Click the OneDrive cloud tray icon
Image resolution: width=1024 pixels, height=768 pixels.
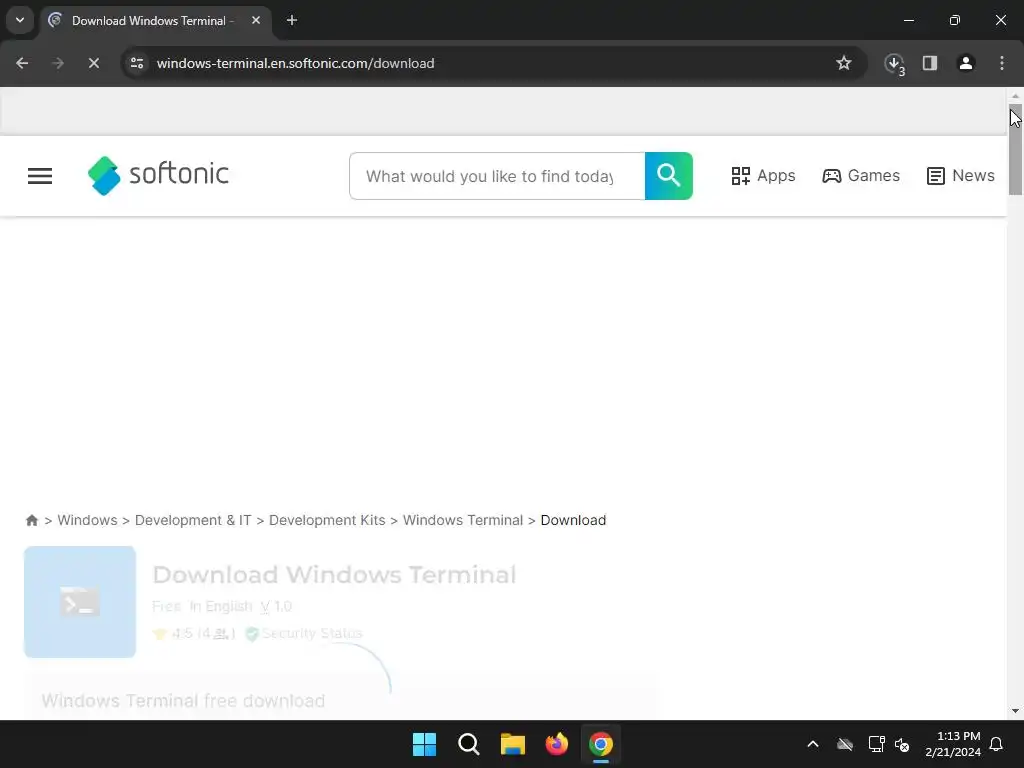[x=845, y=744]
